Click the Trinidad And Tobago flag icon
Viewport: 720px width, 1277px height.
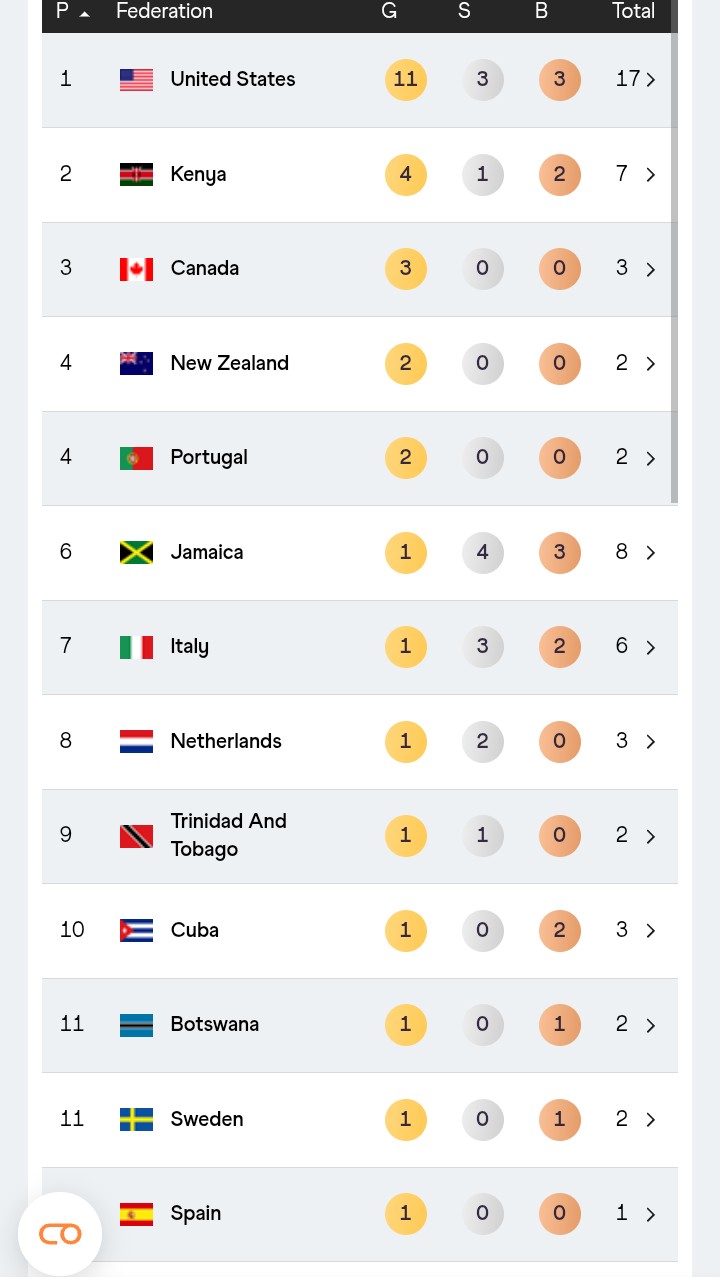[x=136, y=836]
